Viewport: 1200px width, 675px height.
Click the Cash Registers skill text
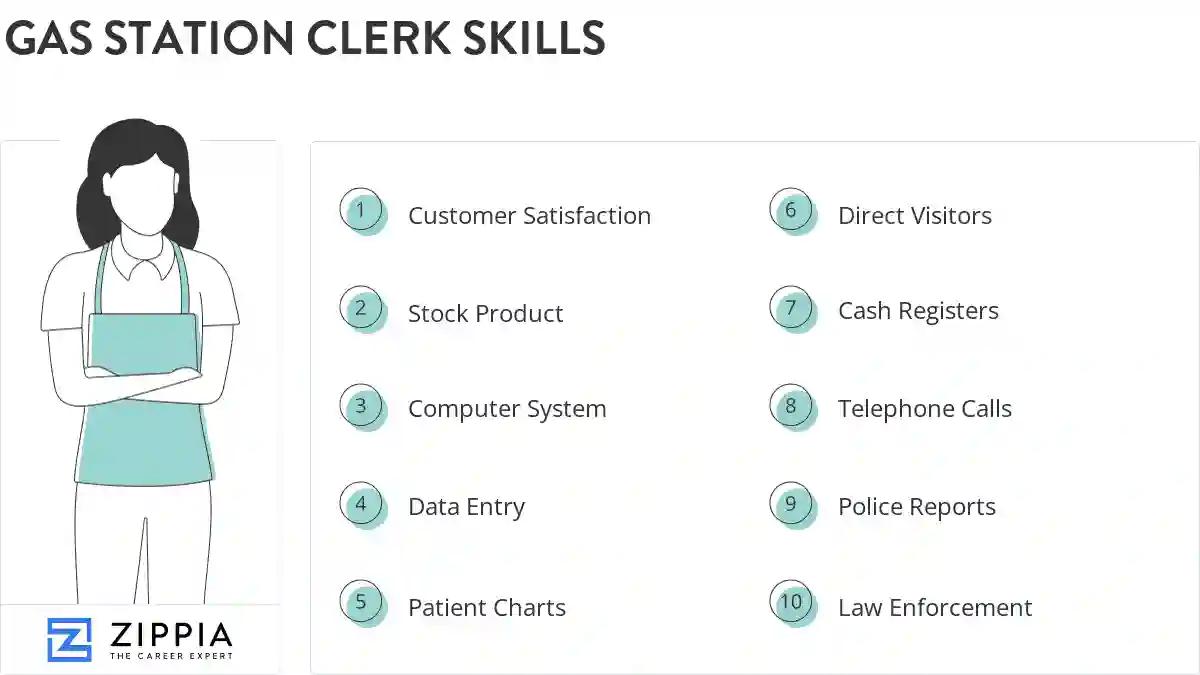(x=918, y=311)
